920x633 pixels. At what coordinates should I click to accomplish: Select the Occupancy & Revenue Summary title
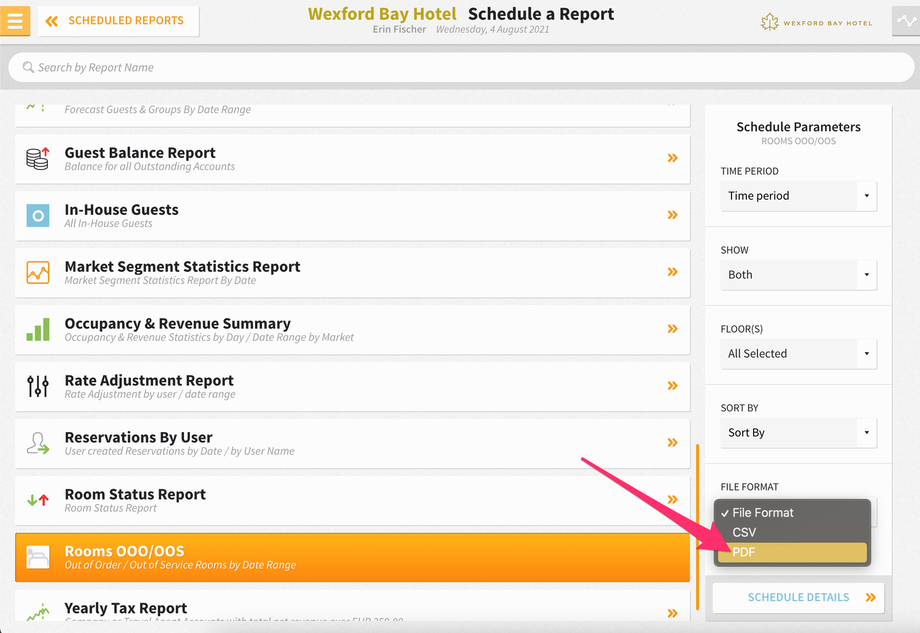178,323
